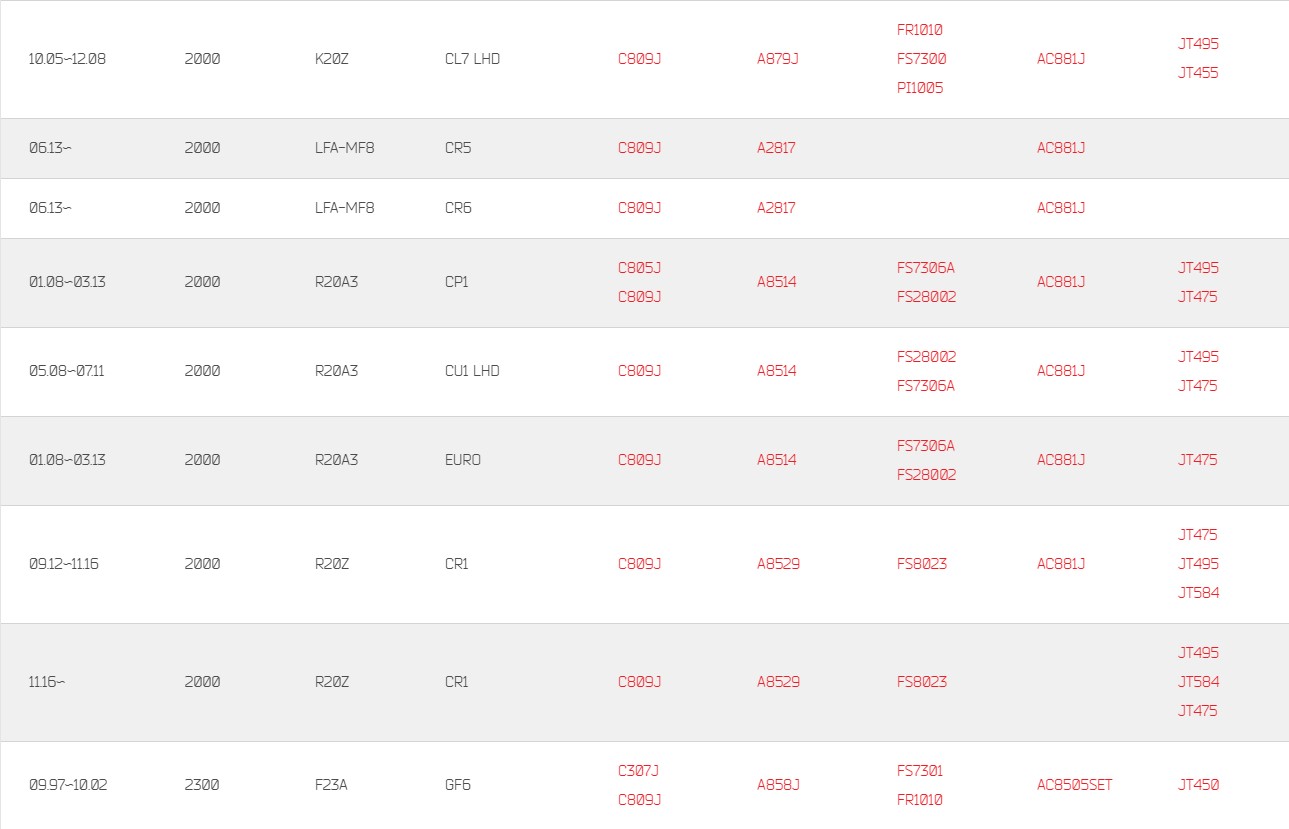
Task: Select the JT450 part link
Action: (x=1198, y=785)
